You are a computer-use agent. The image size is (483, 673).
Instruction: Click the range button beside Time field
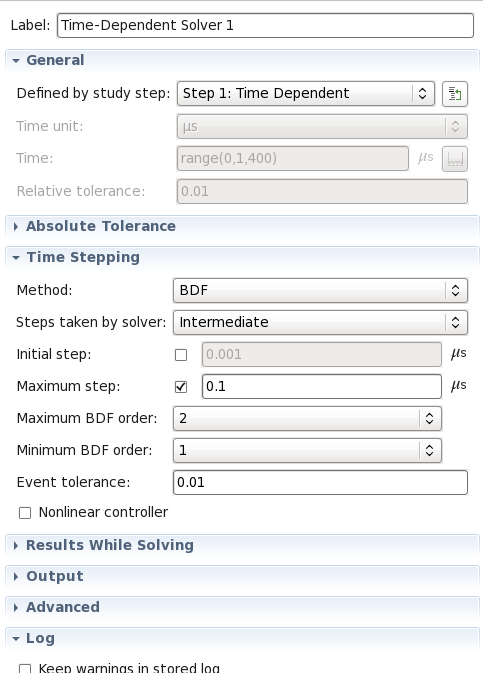pos(455,159)
